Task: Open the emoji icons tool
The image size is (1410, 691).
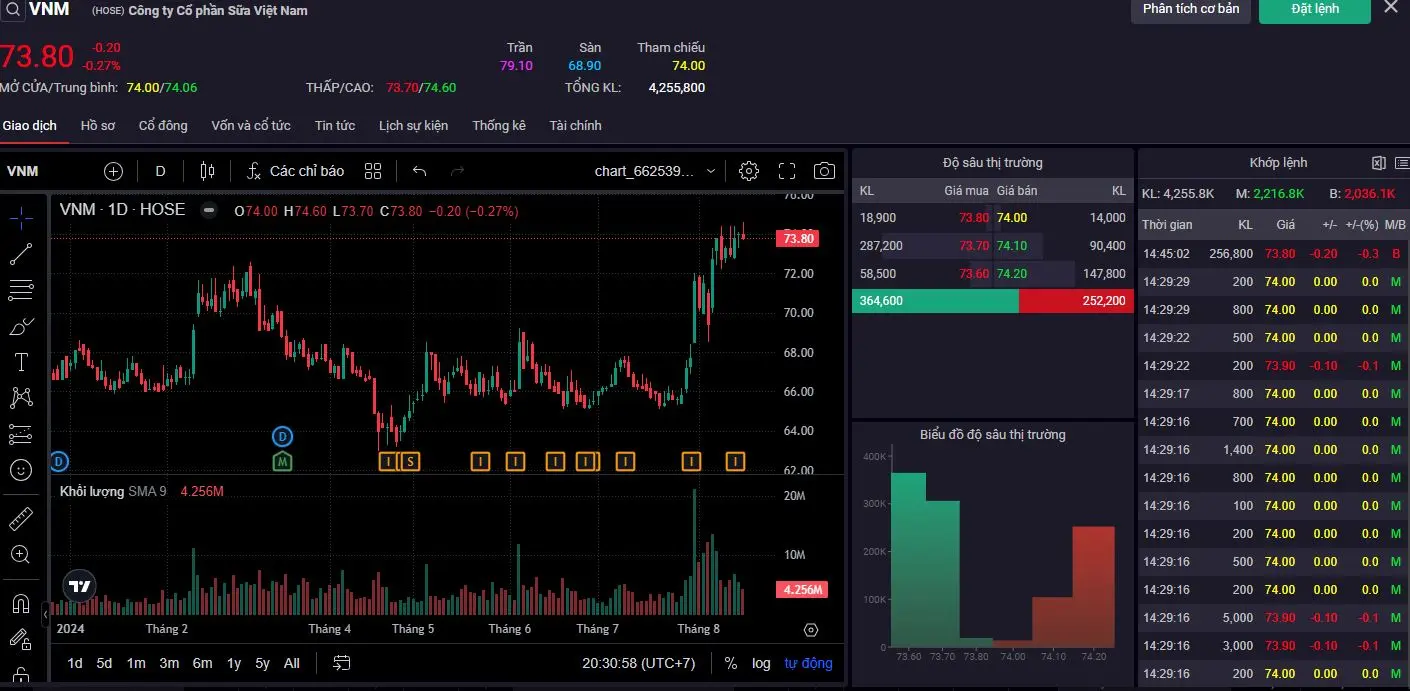Action: [x=21, y=469]
